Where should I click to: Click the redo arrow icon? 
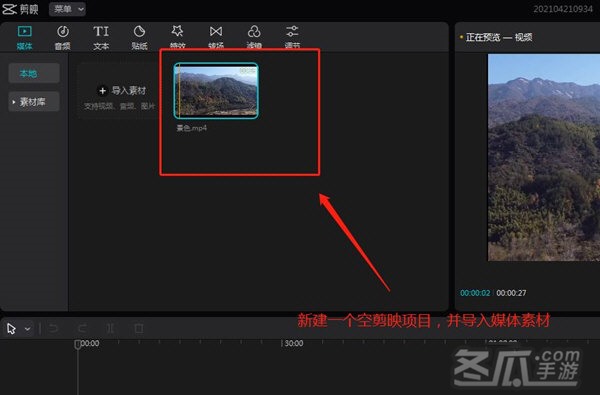82,328
